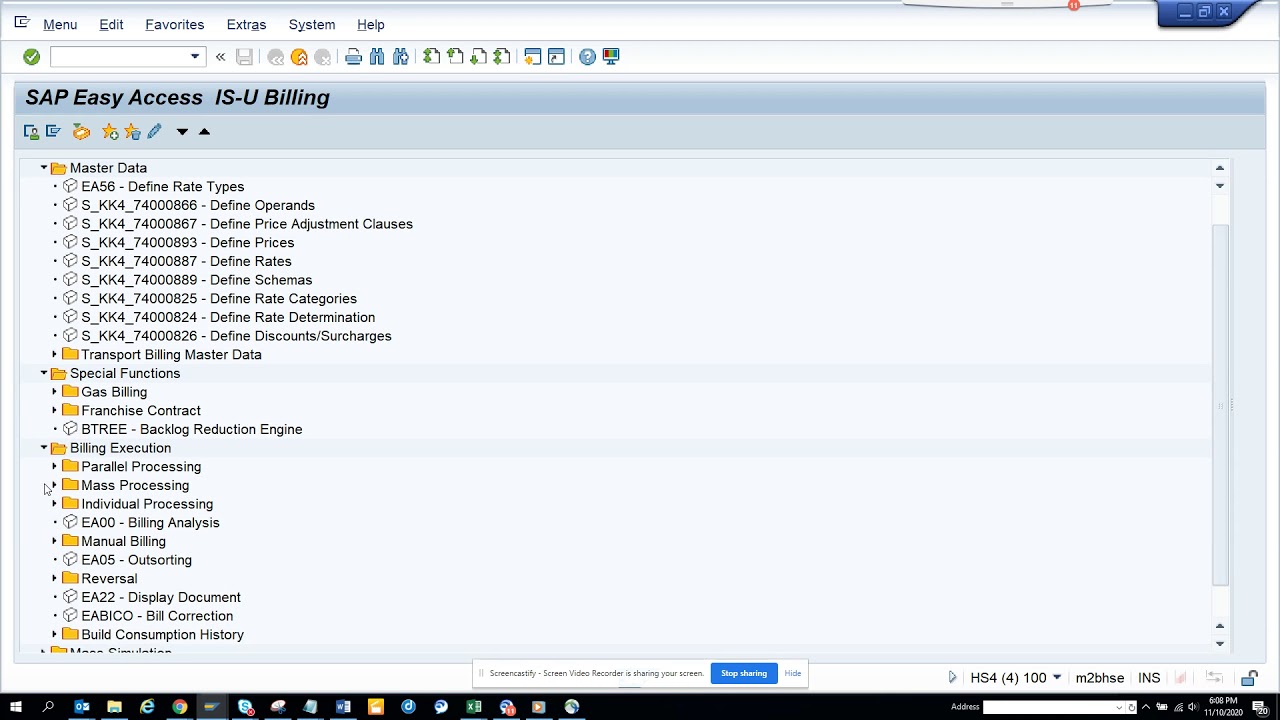The image size is (1280, 720).
Task: Click the Find Next binoculars icon
Action: tap(401, 57)
